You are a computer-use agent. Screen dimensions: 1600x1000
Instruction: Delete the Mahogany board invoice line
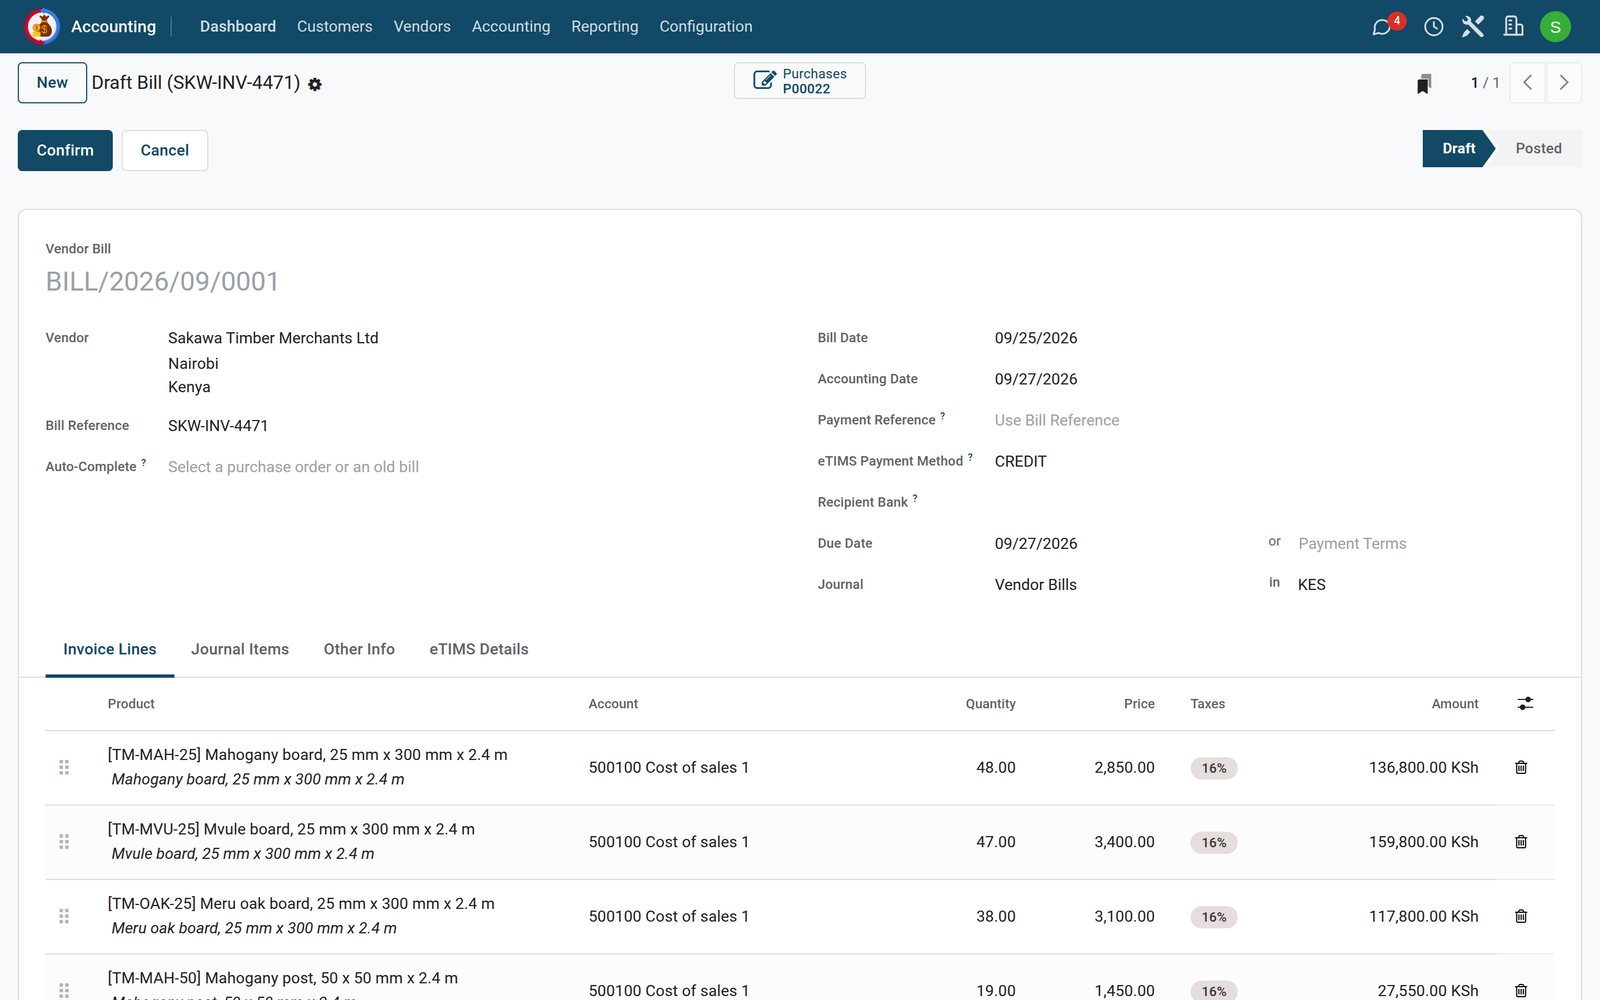pyautogui.click(x=1521, y=767)
